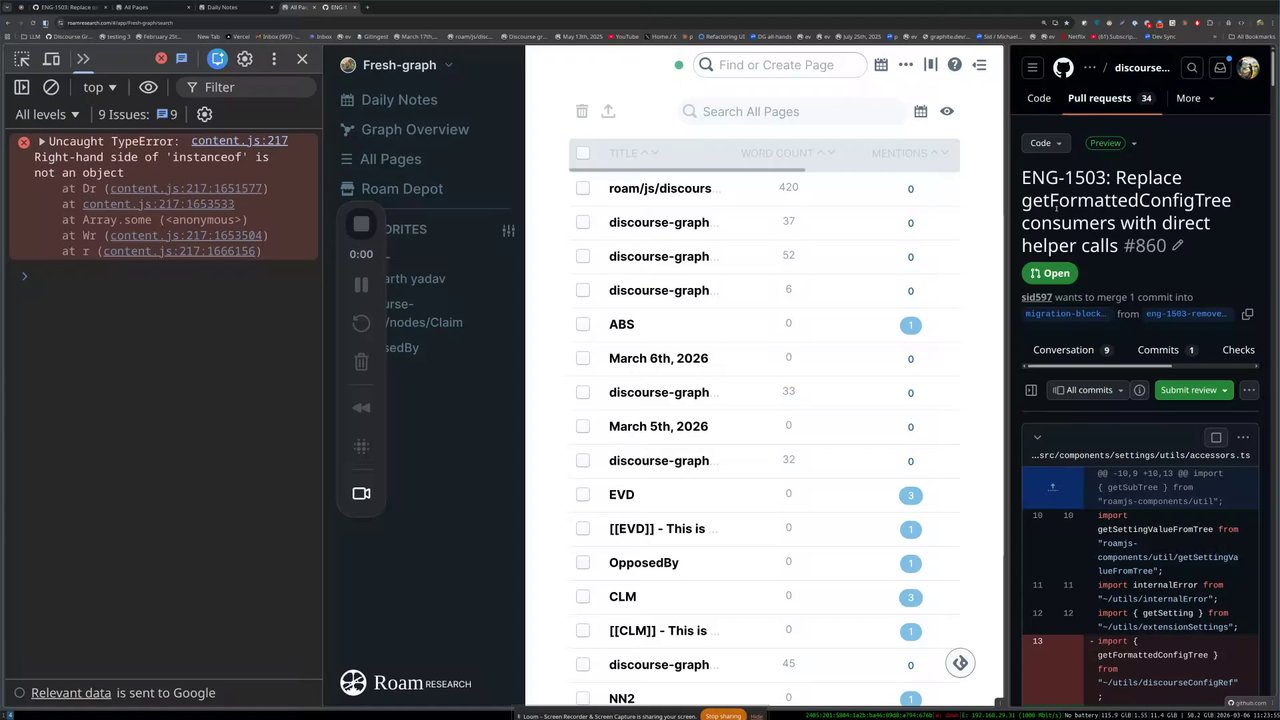1280x720 pixels.
Task: Toggle the eye visibility icon by search bar
Action: pyautogui.click(x=947, y=111)
